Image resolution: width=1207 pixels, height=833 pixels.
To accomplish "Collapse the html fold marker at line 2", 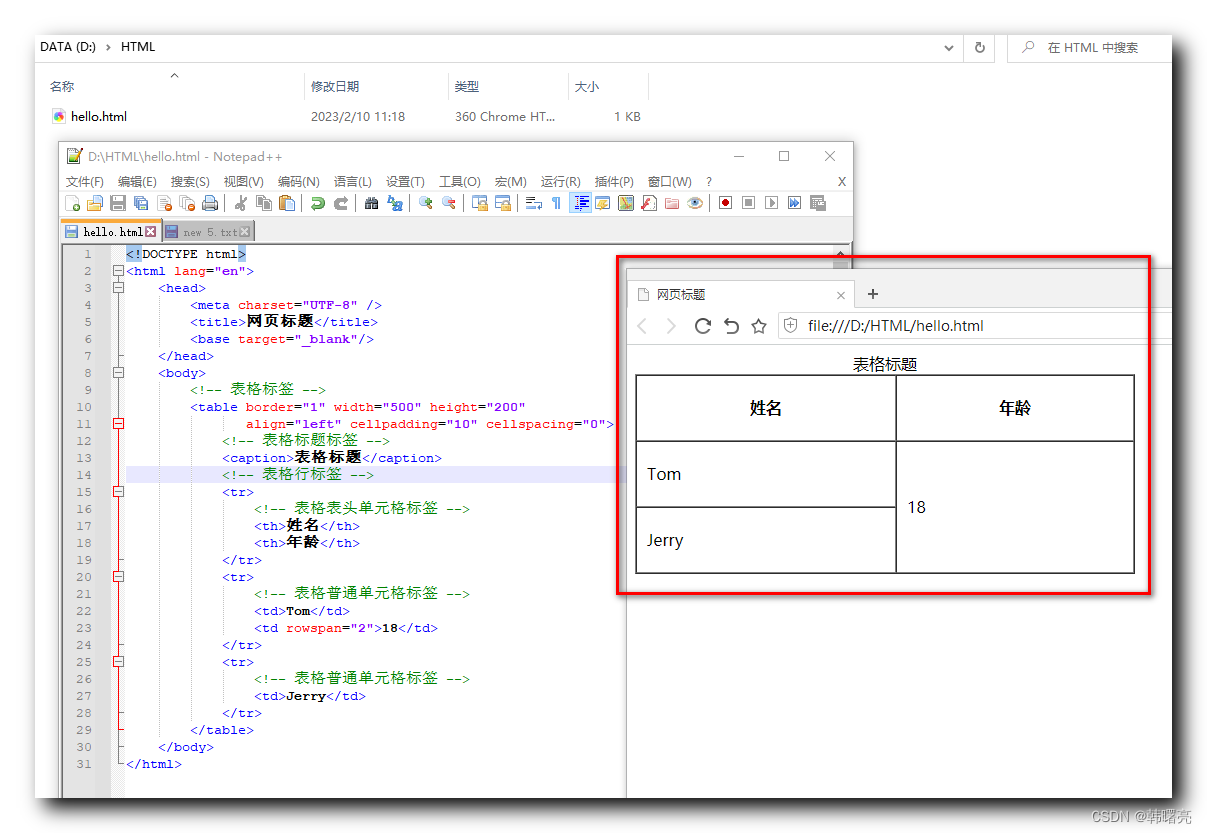I will click(x=118, y=271).
